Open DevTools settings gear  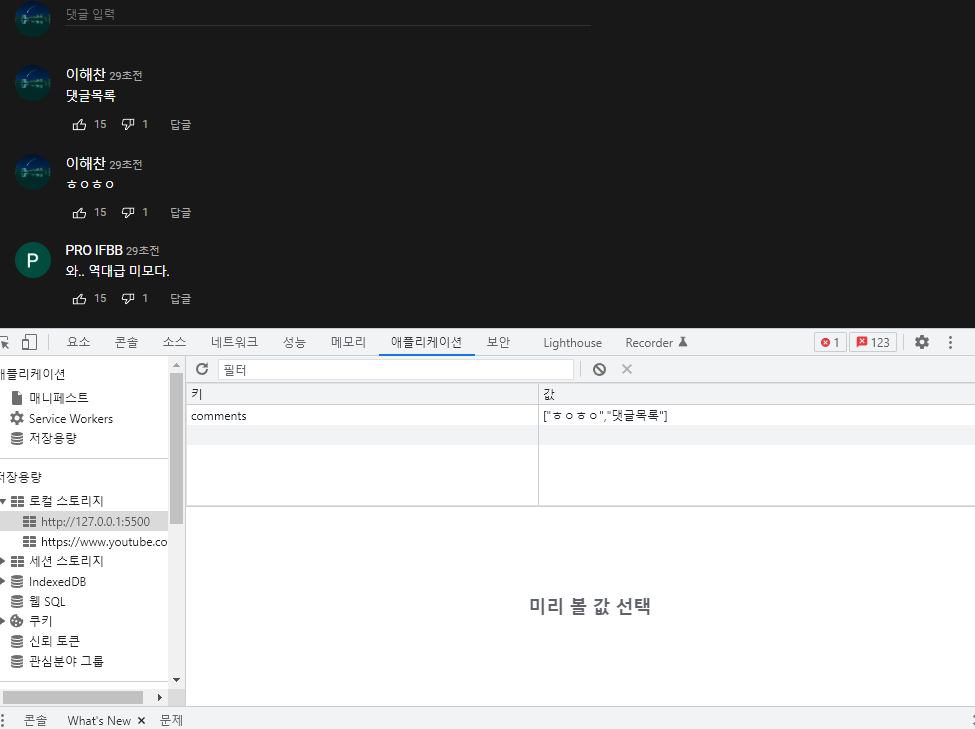coord(922,342)
